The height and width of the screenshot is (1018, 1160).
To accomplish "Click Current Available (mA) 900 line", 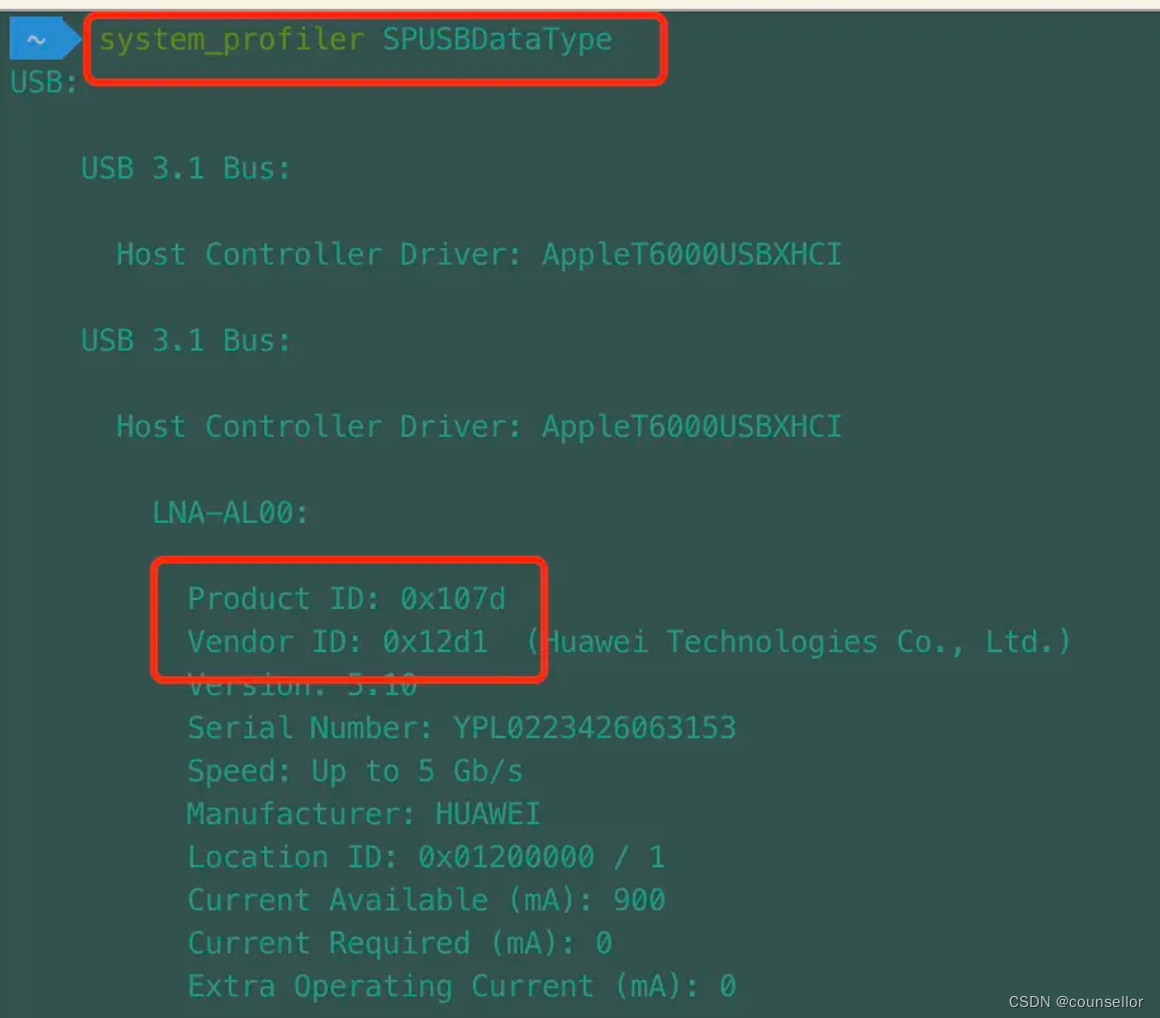I will coord(426,900).
